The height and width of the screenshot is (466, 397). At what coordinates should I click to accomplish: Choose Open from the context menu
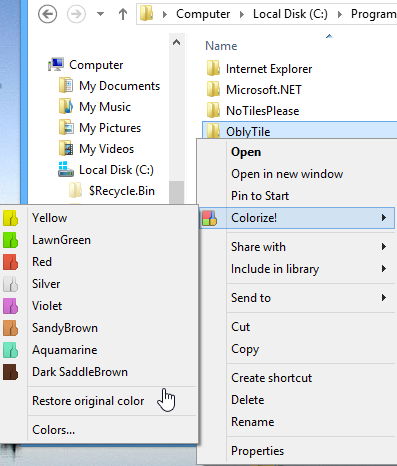point(246,152)
